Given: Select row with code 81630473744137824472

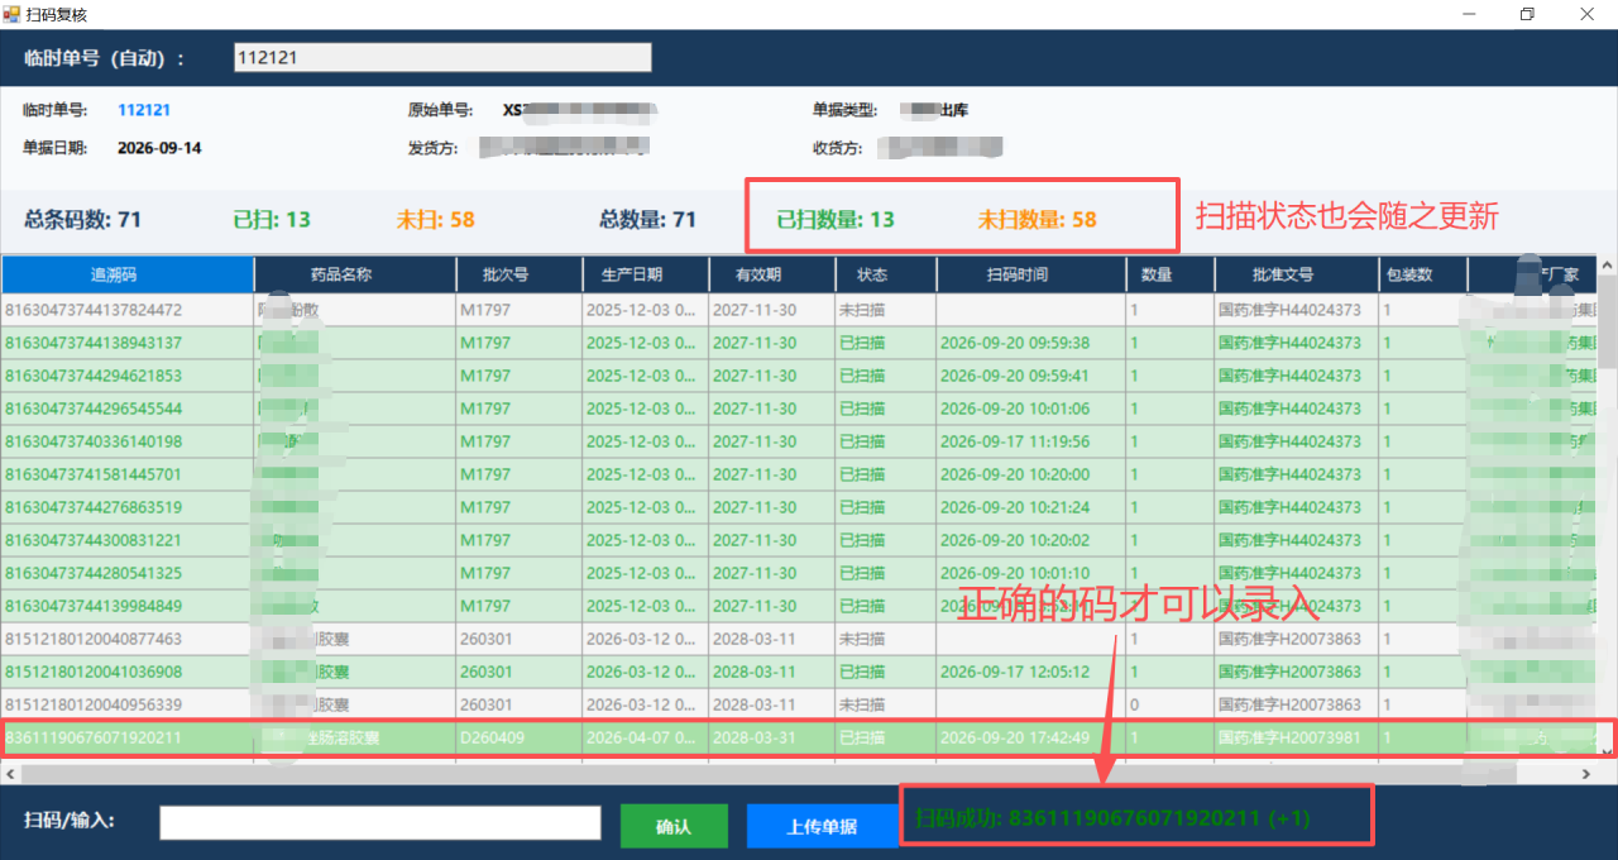Looking at the screenshot, I should point(800,310).
